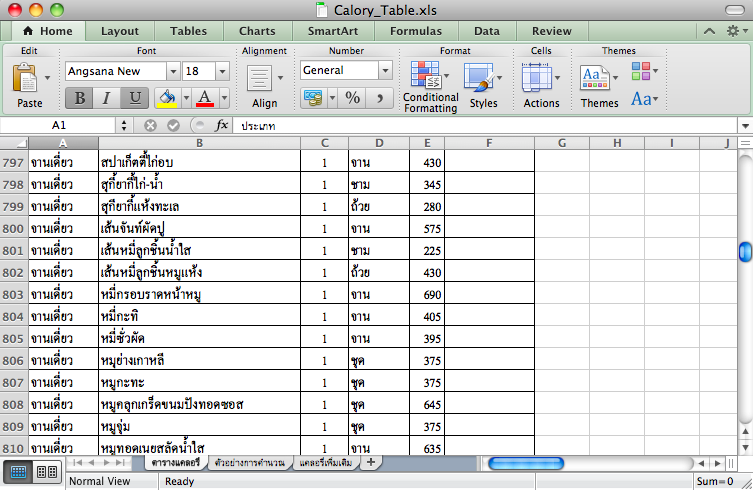This screenshot has width=753, height=490.
Task: Open the cell Styles gallery
Action: 483,86
